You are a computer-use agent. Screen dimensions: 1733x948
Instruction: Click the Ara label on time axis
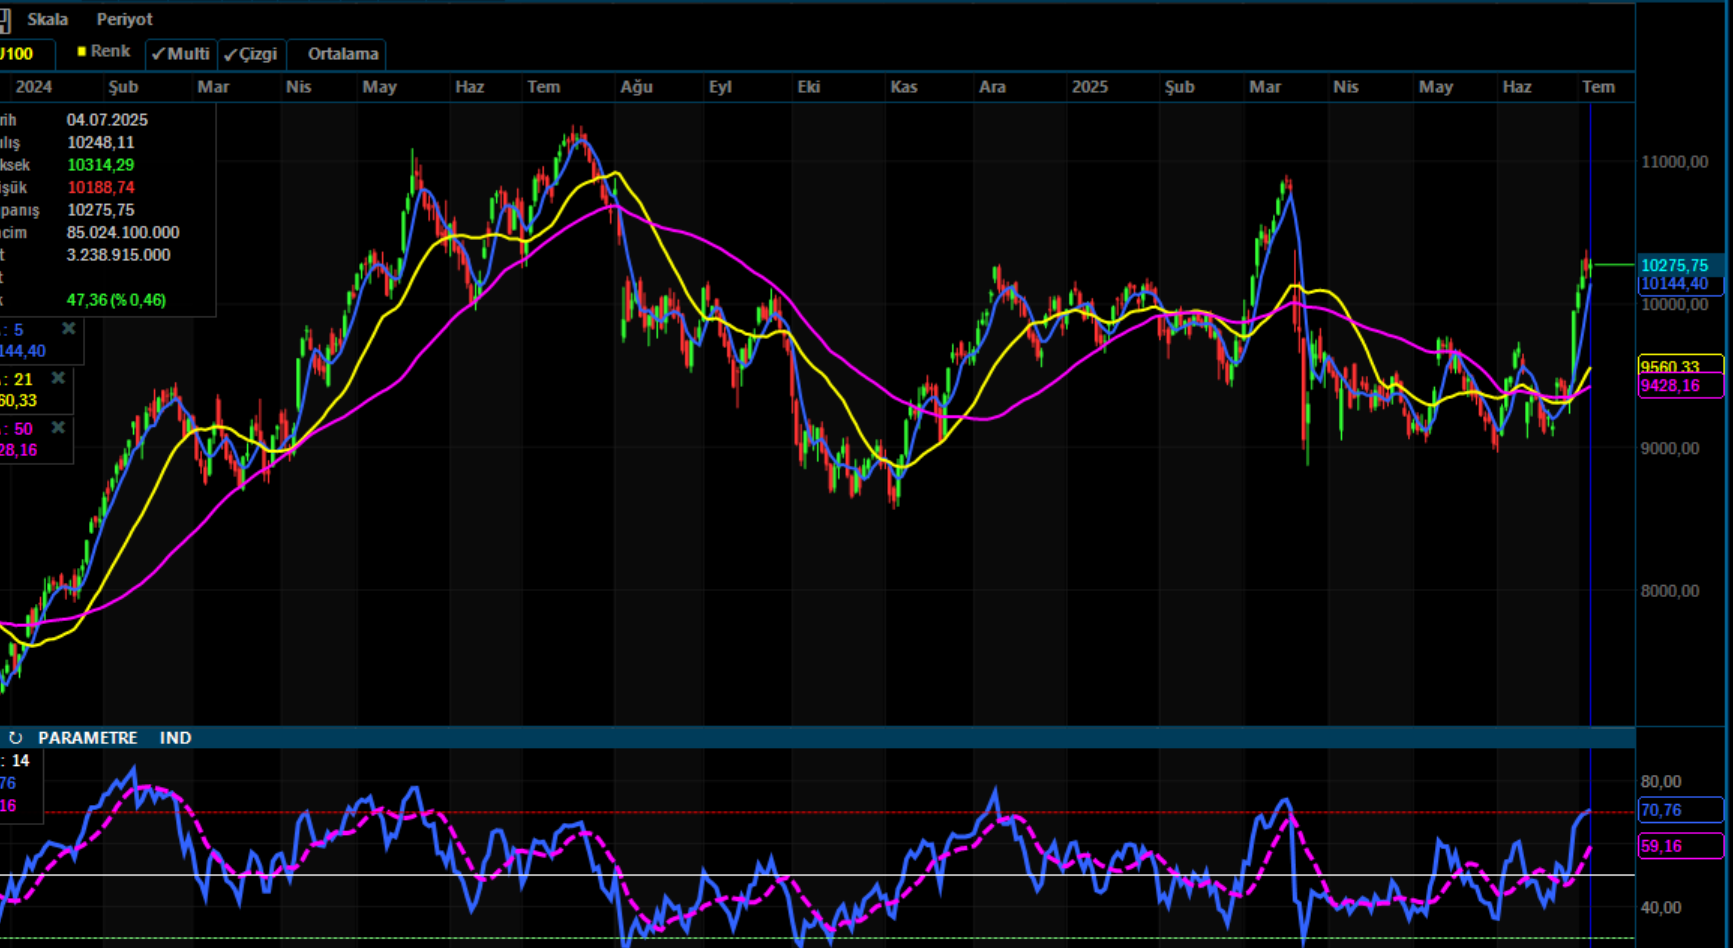[992, 87]
